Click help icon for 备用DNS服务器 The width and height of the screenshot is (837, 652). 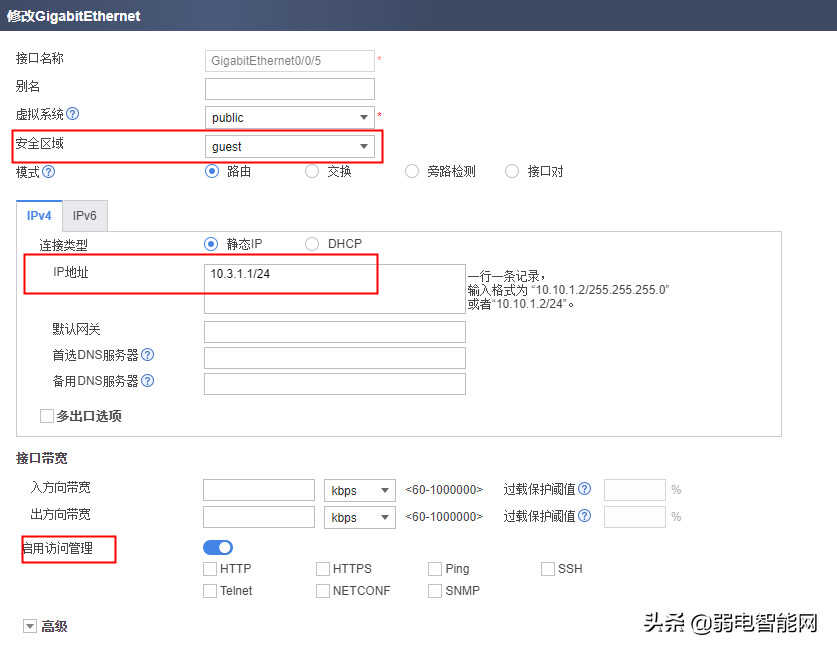point(147,381)
